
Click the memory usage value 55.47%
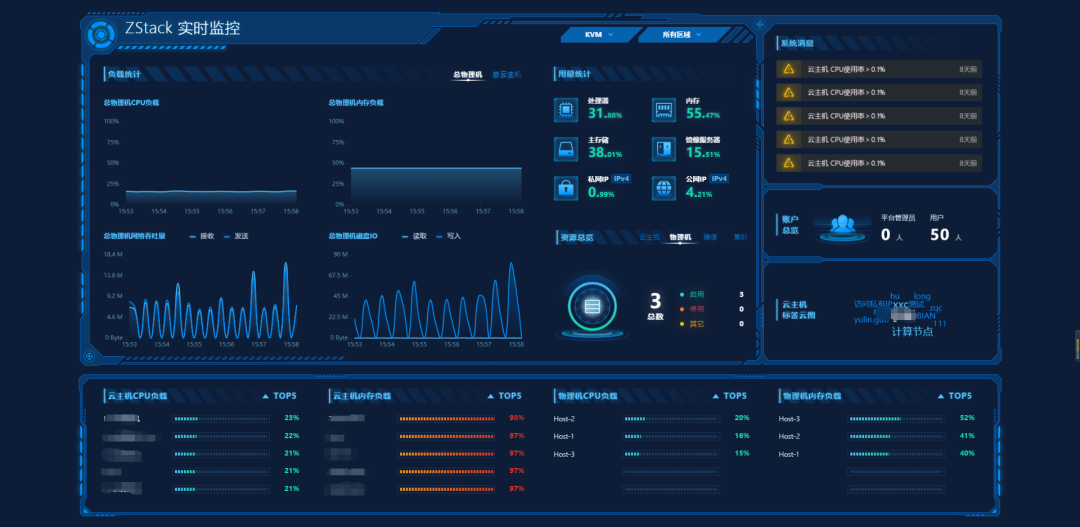703,114
